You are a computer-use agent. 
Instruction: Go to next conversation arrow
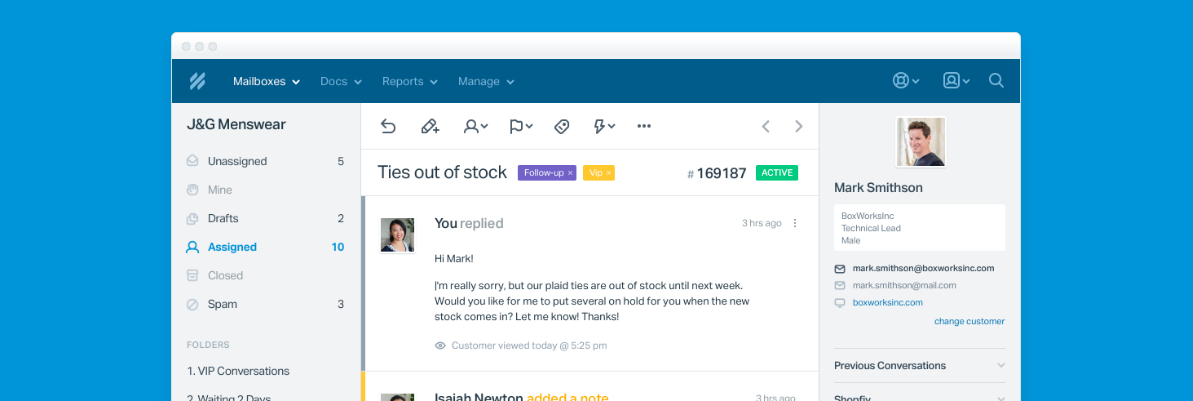[798, 126]
